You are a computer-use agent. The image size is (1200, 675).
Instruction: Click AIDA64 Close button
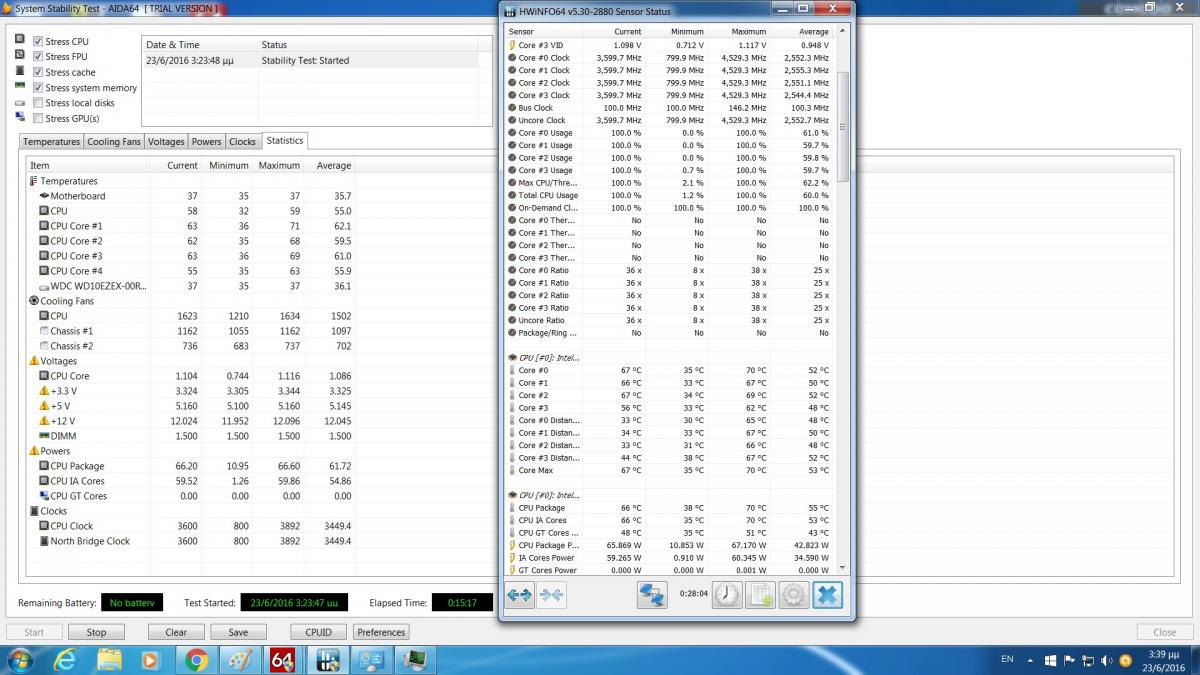pos(1165,632)
